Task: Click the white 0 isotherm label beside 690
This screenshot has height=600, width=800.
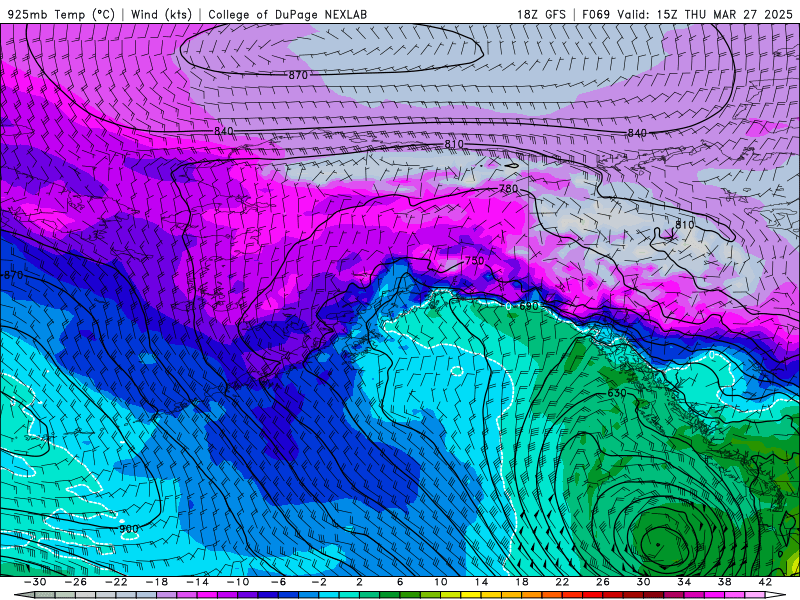Action: [508, 307]
